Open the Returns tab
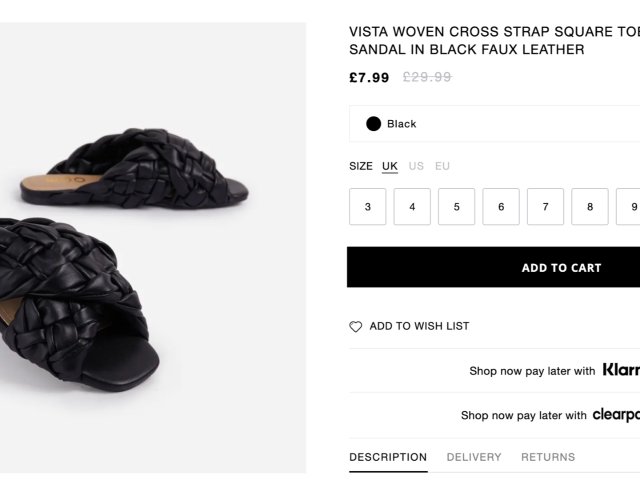This screenshot has height=480, width=640. click(548, 457)
